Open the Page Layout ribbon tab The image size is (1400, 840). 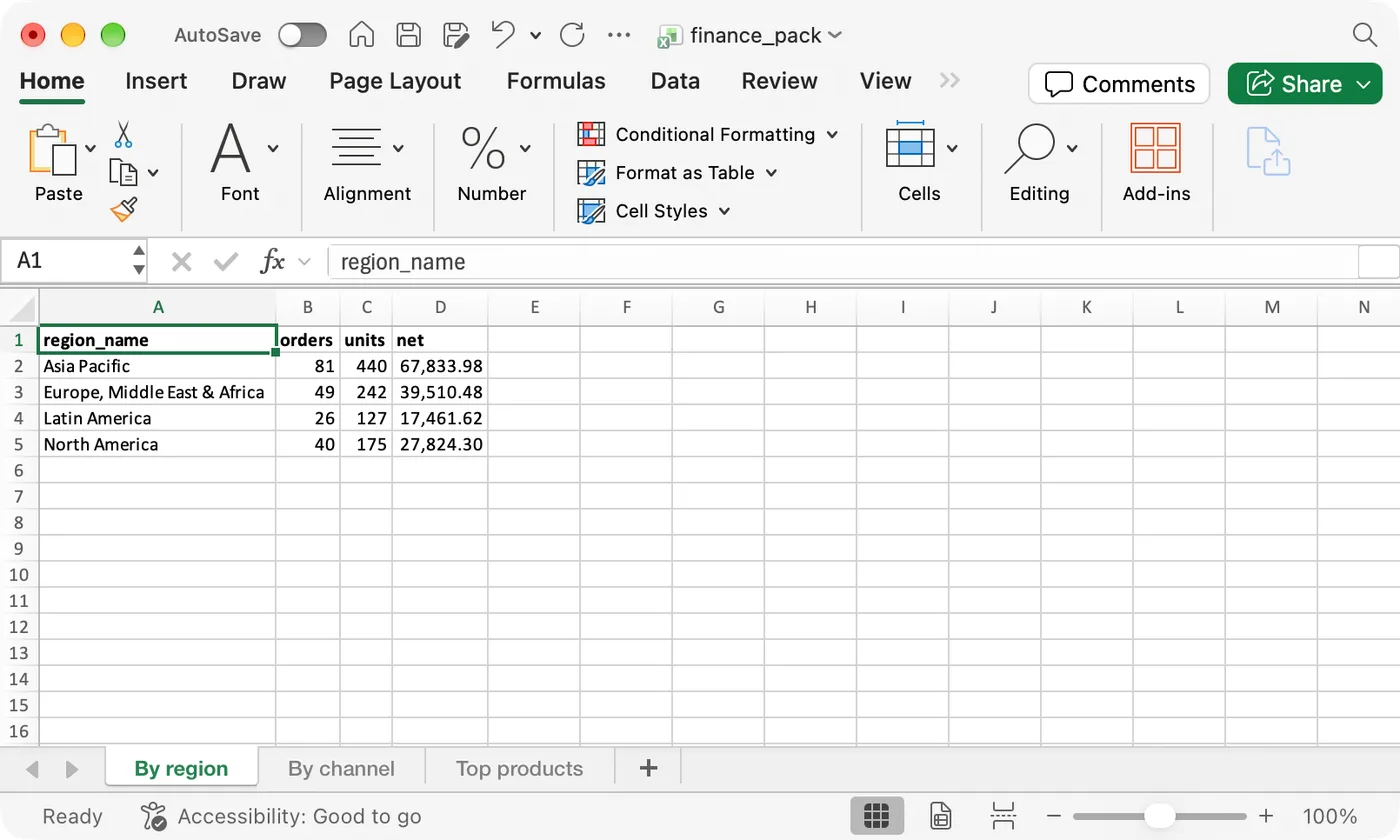pos(395,81)
